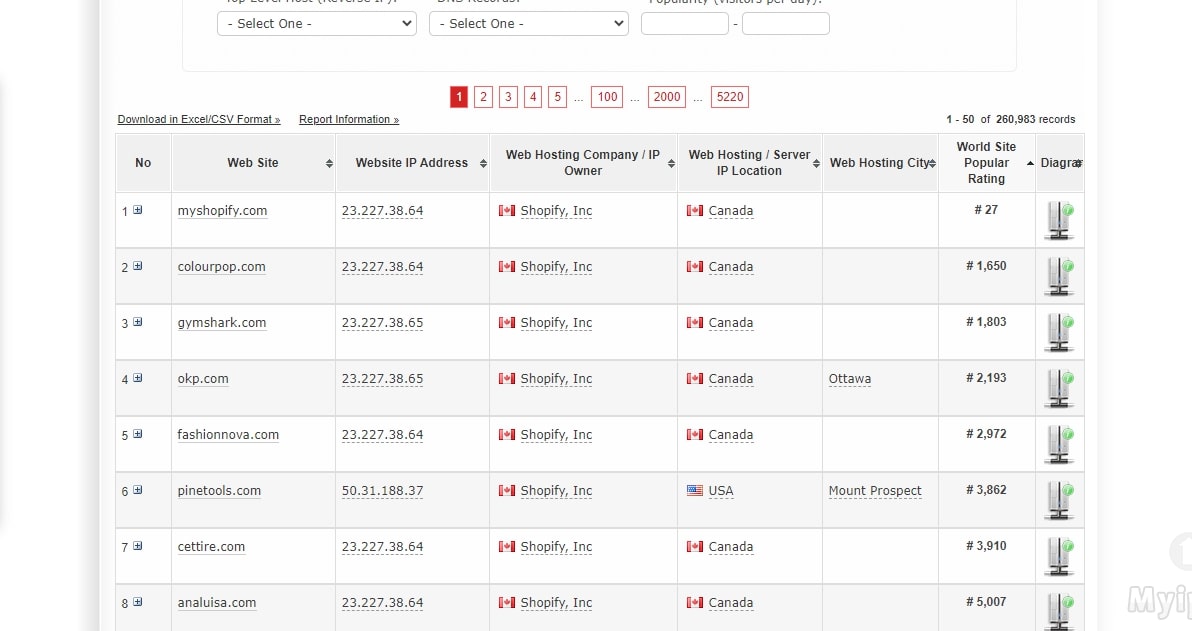Sort table by Web Site column
The width and height of the screenshot is (1192, 631).
[253, 163]
